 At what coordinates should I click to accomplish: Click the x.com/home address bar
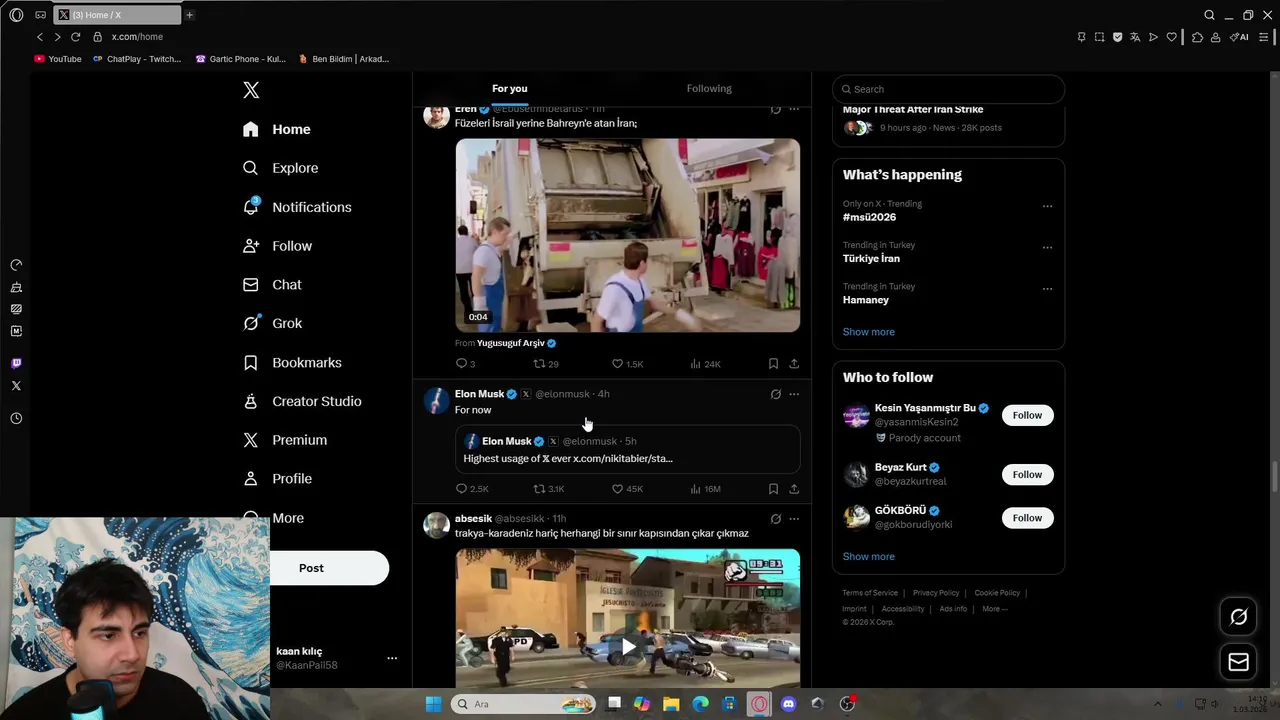coord(137,37)
